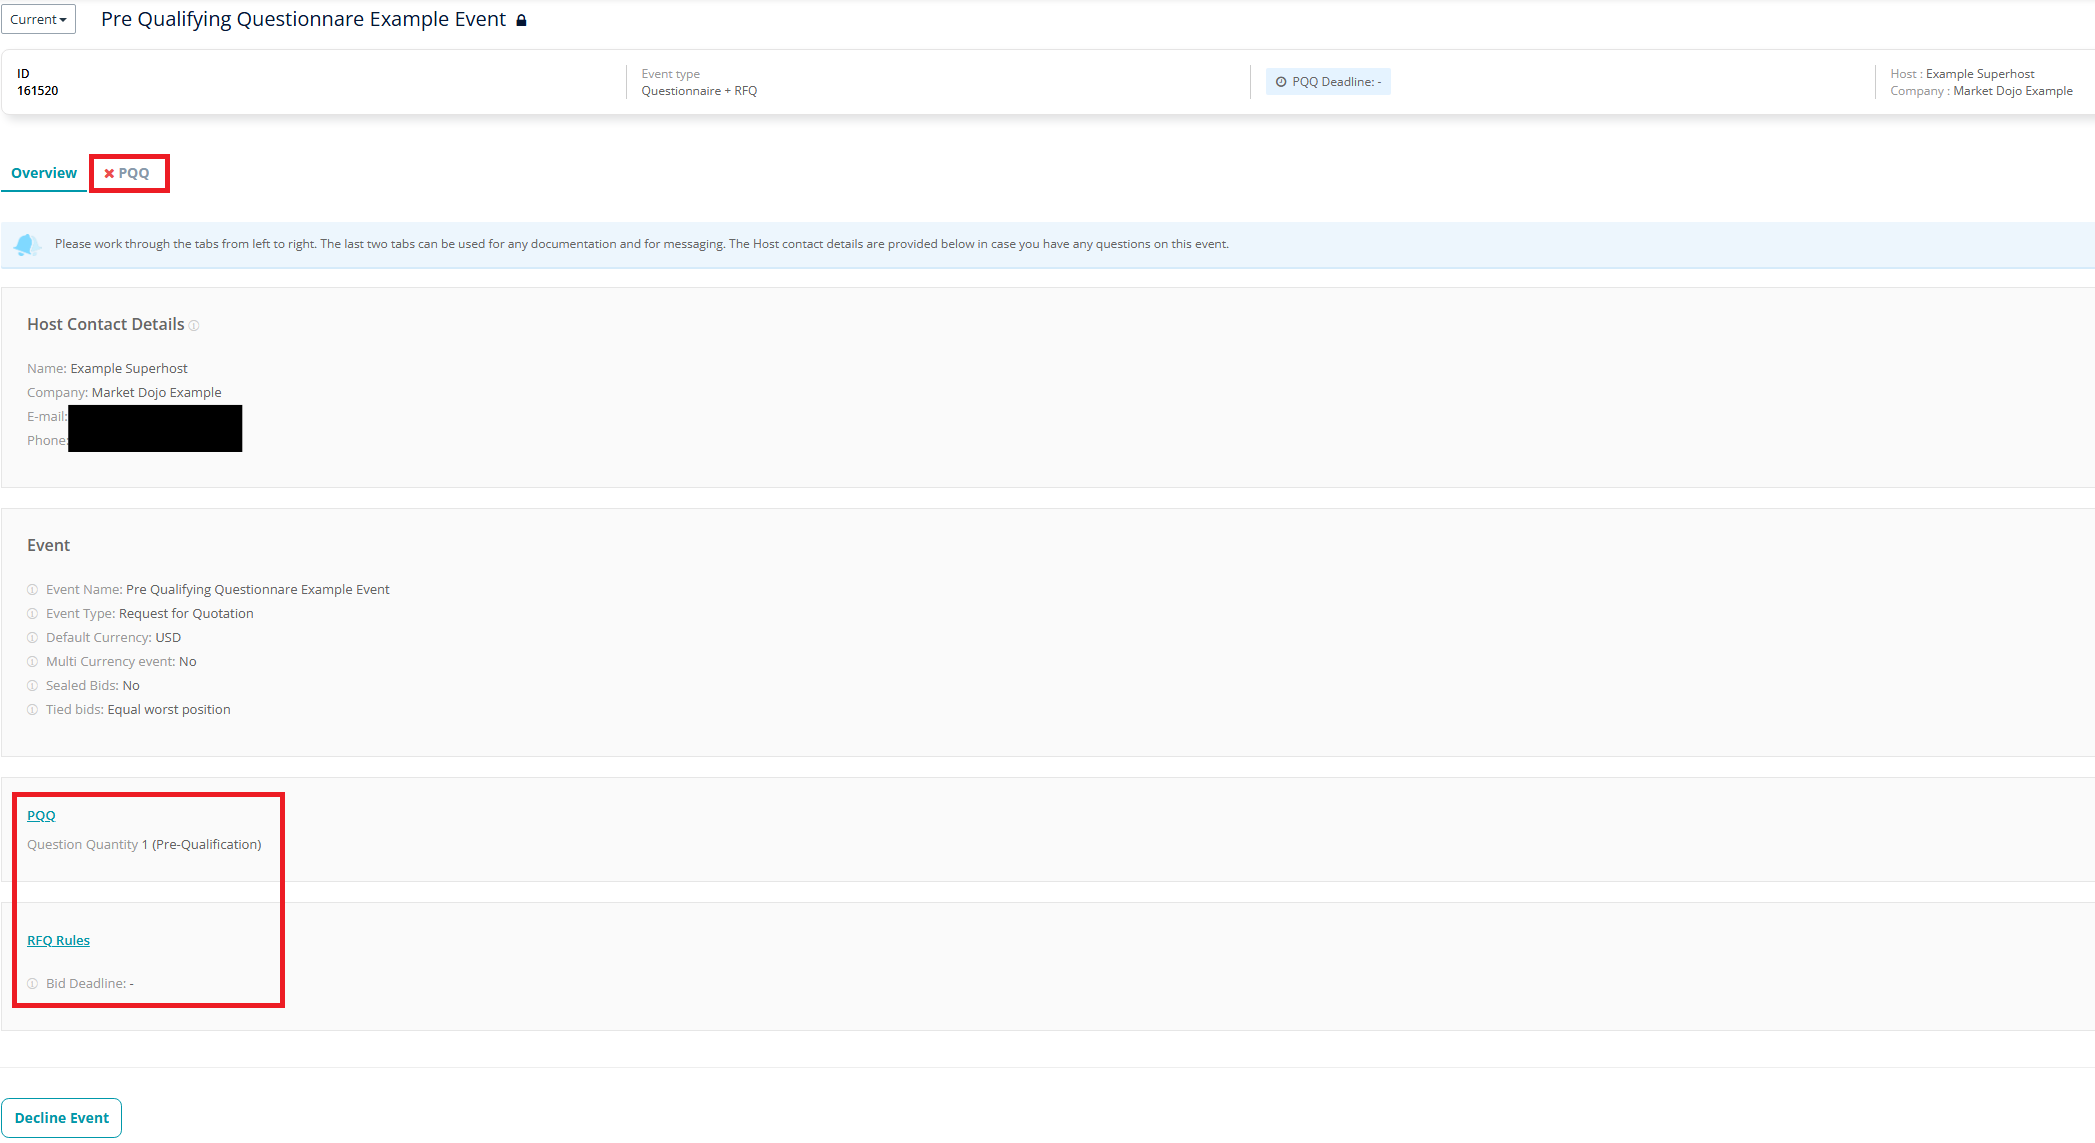
Task: Click the red X on PQQ tab
Action: coord(109,174)
